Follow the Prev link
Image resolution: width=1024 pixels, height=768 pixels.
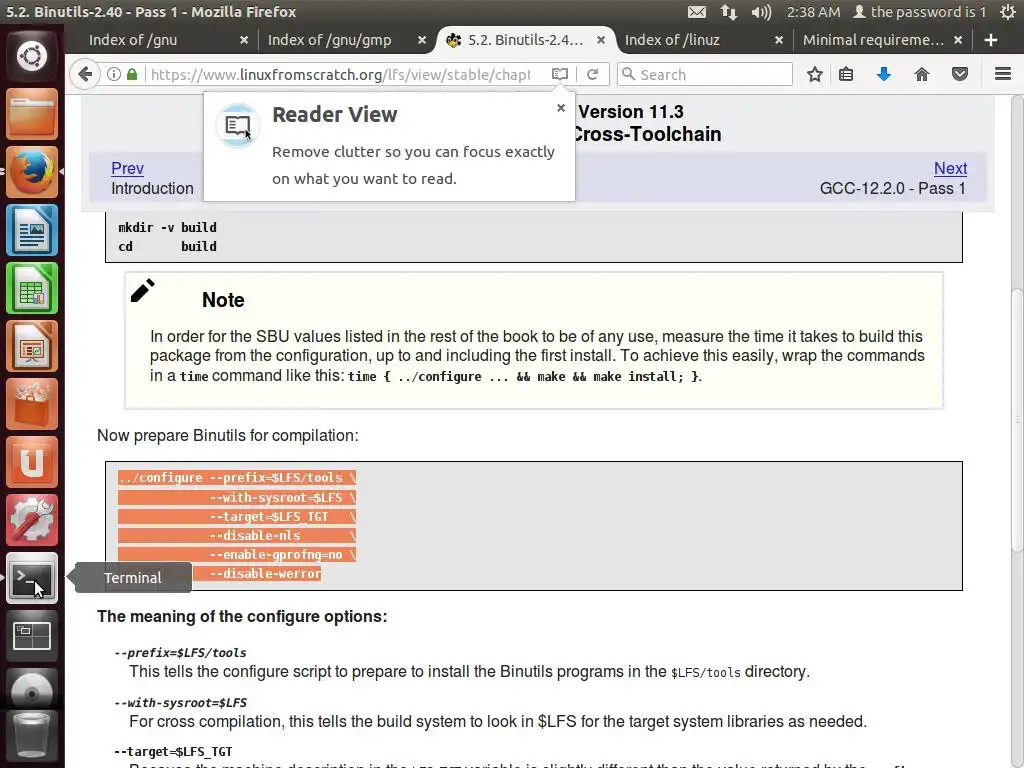pos(127,168)
